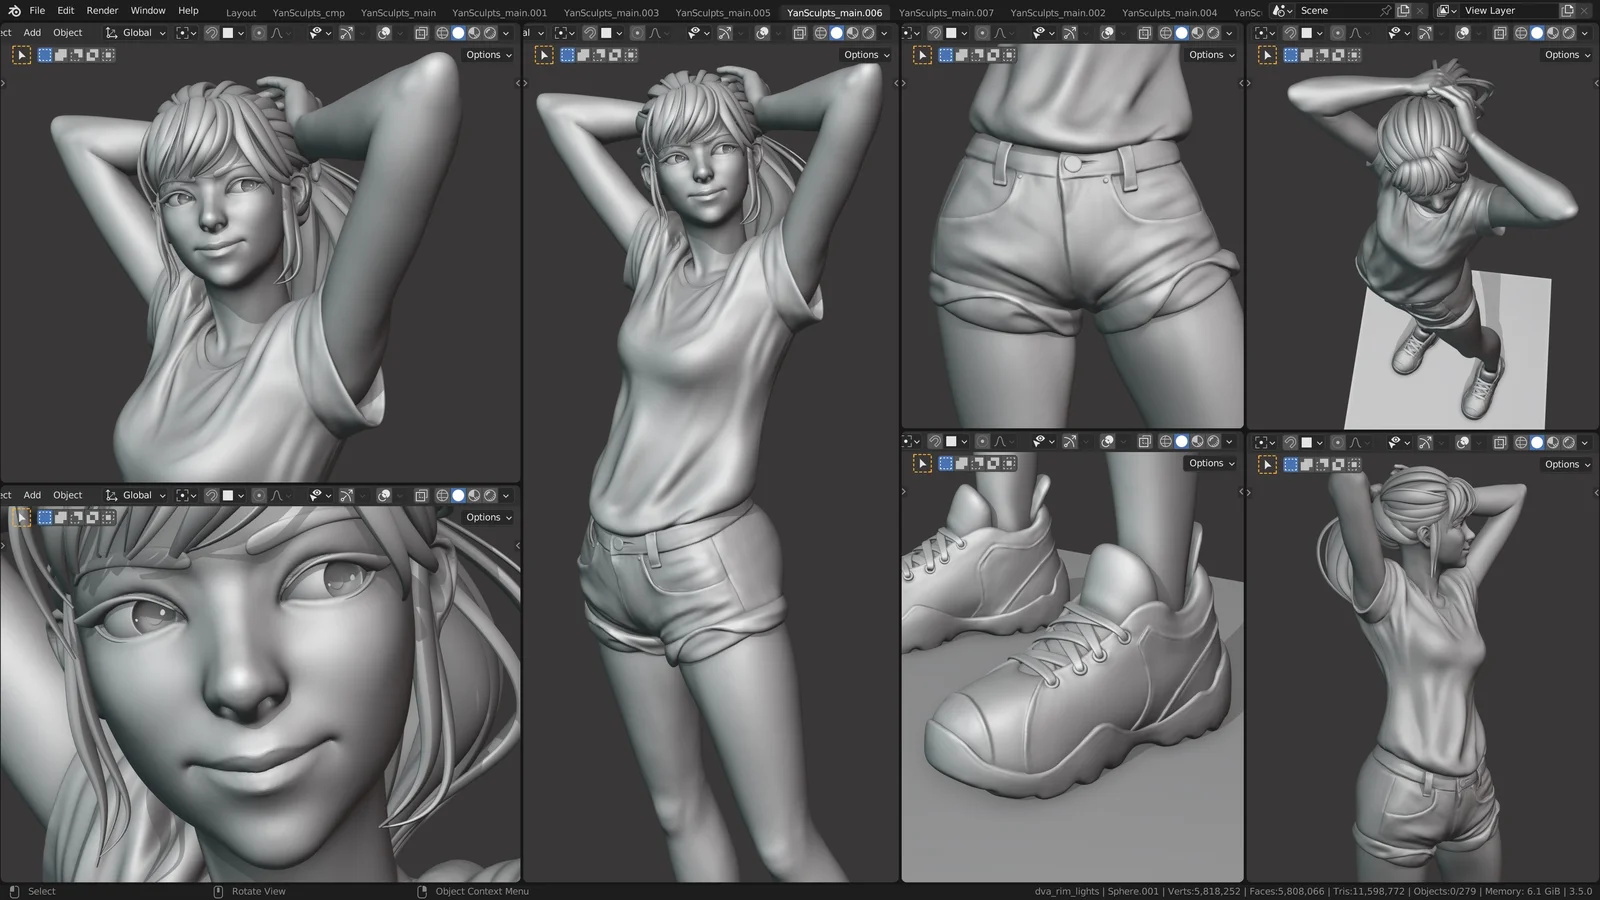Create a new scene beside Scene field
Screen dimensions: 1600x900
click(x=1403, y=11)
